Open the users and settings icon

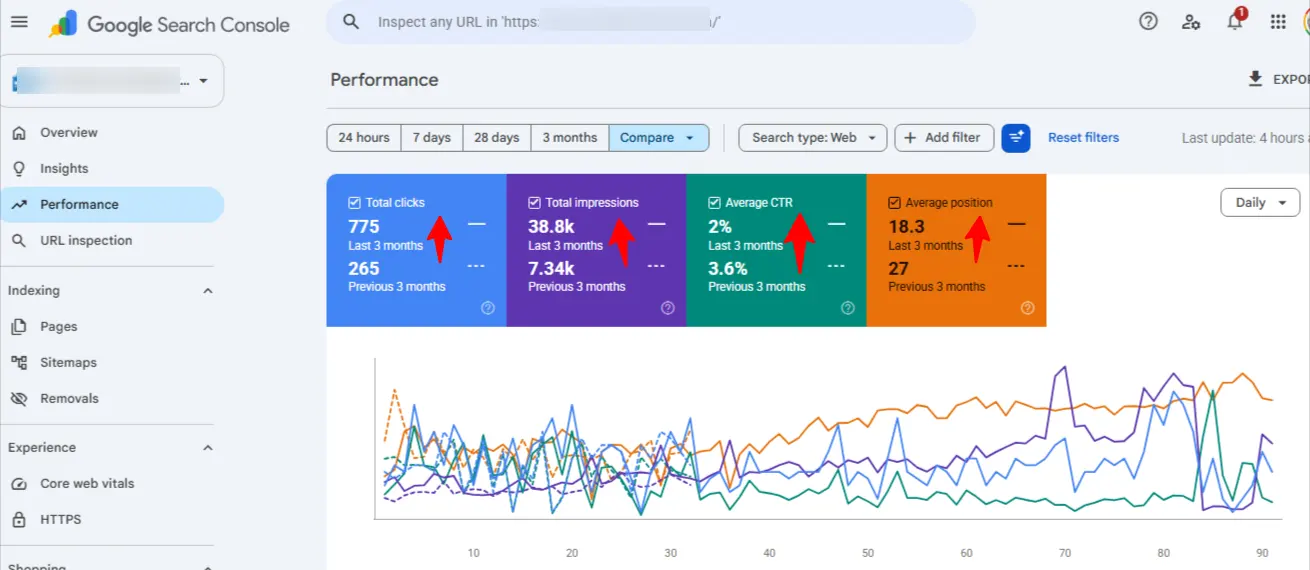pyautogui.click(x=1191, y=21)
